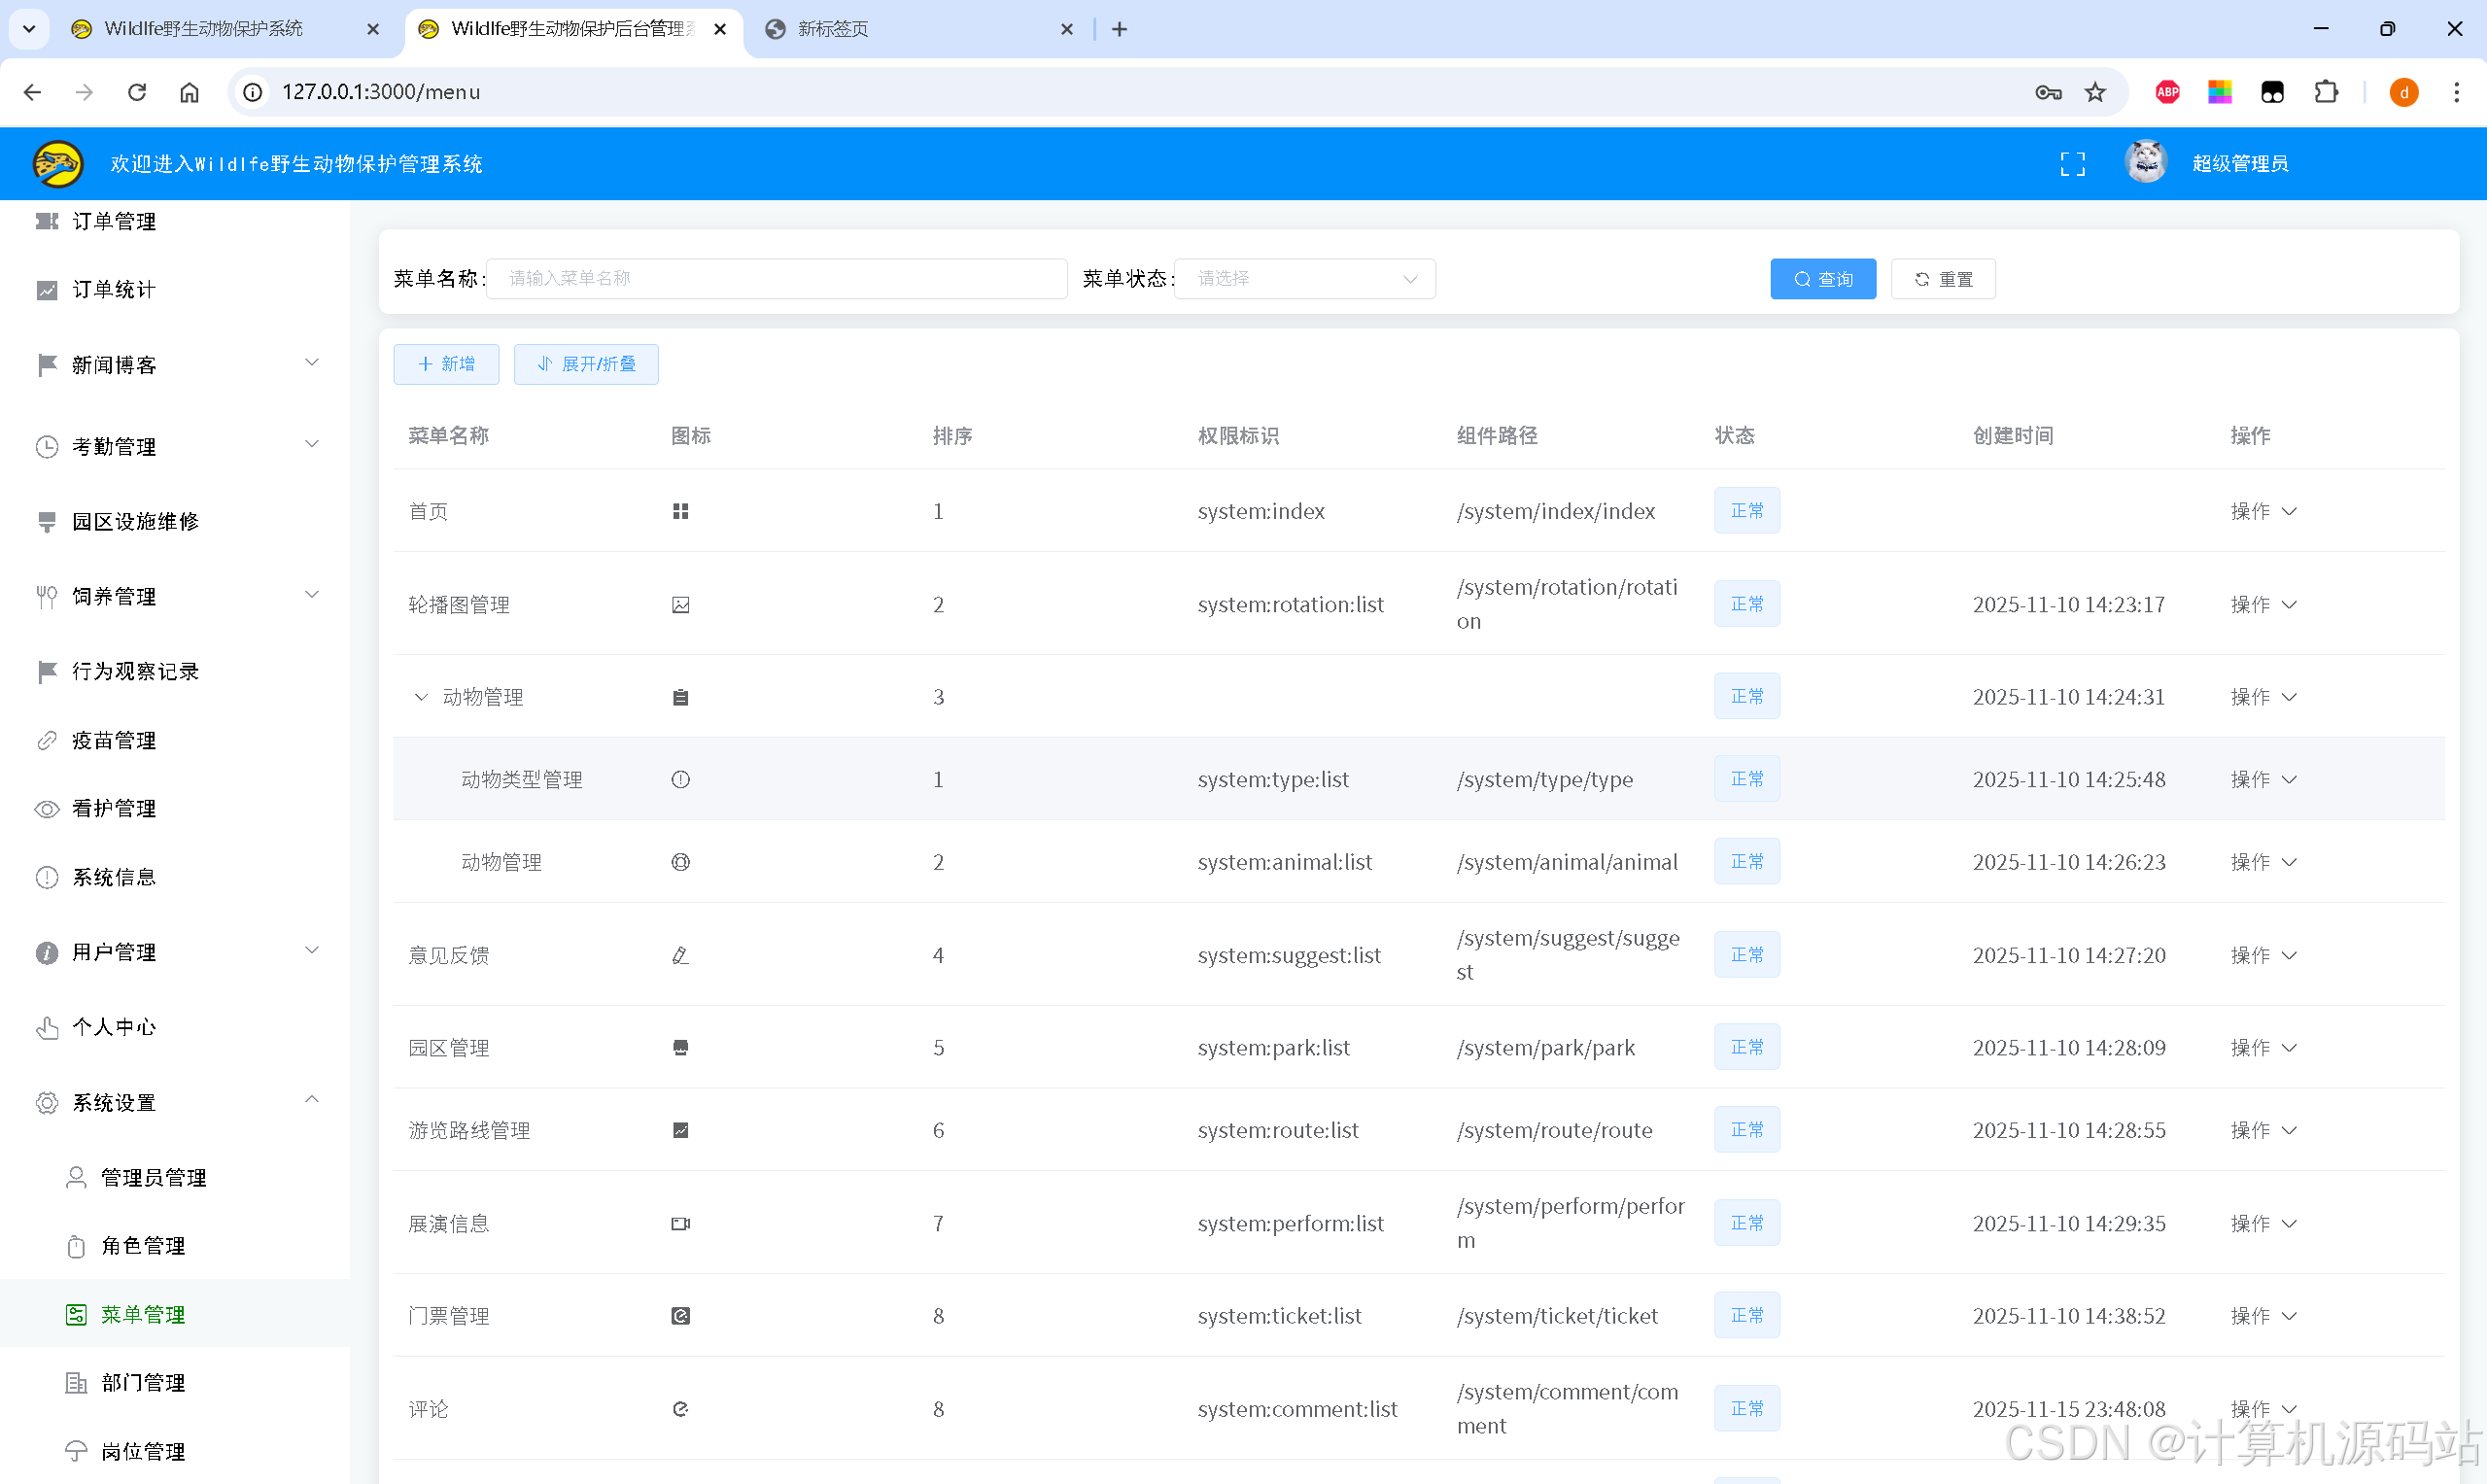The height and width of the screenshot is (1484, 2487).
Task: Click the info icon in 动物类型管理 row
Action: [x=680, y=779]
